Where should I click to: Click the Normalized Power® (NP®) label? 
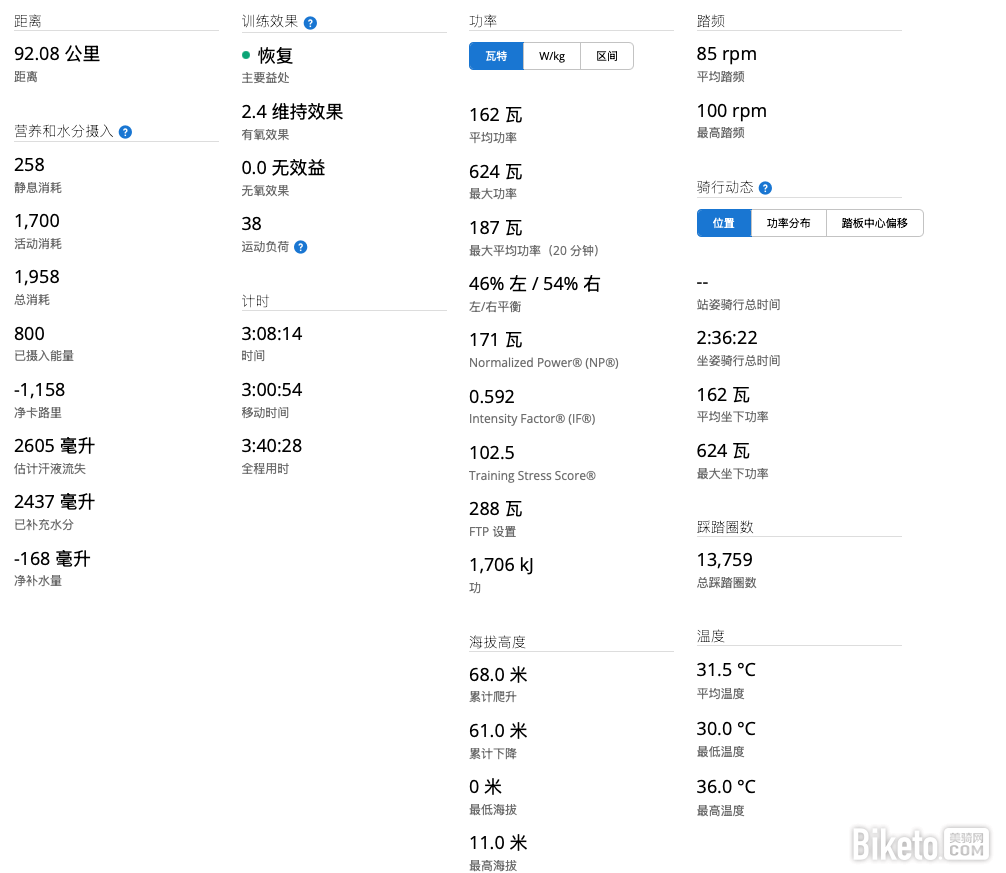543,363
